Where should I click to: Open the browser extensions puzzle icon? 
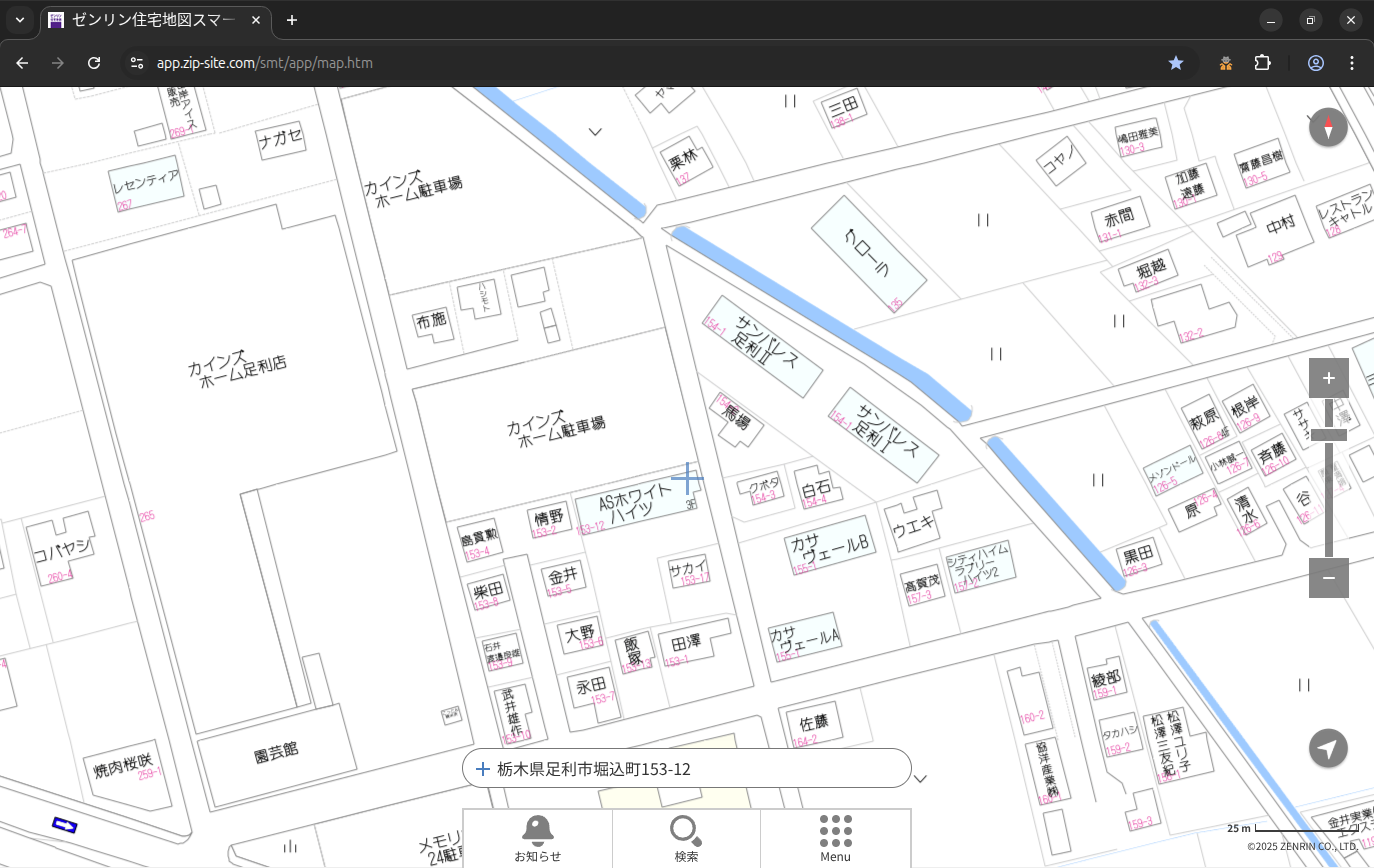(1263, 63)
